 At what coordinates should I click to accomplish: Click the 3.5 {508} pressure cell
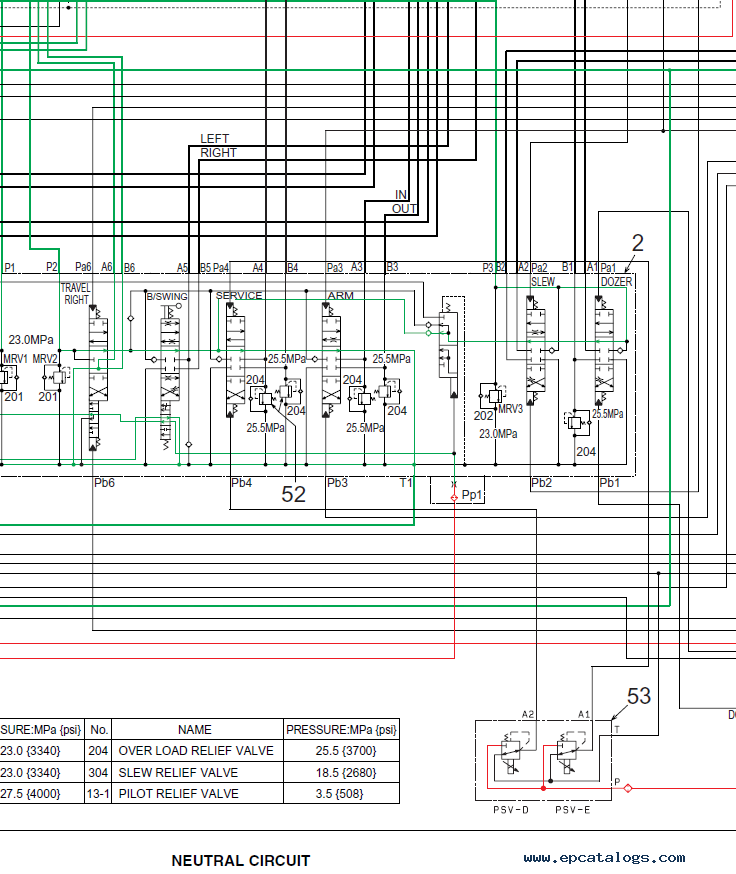coord(340,794)
